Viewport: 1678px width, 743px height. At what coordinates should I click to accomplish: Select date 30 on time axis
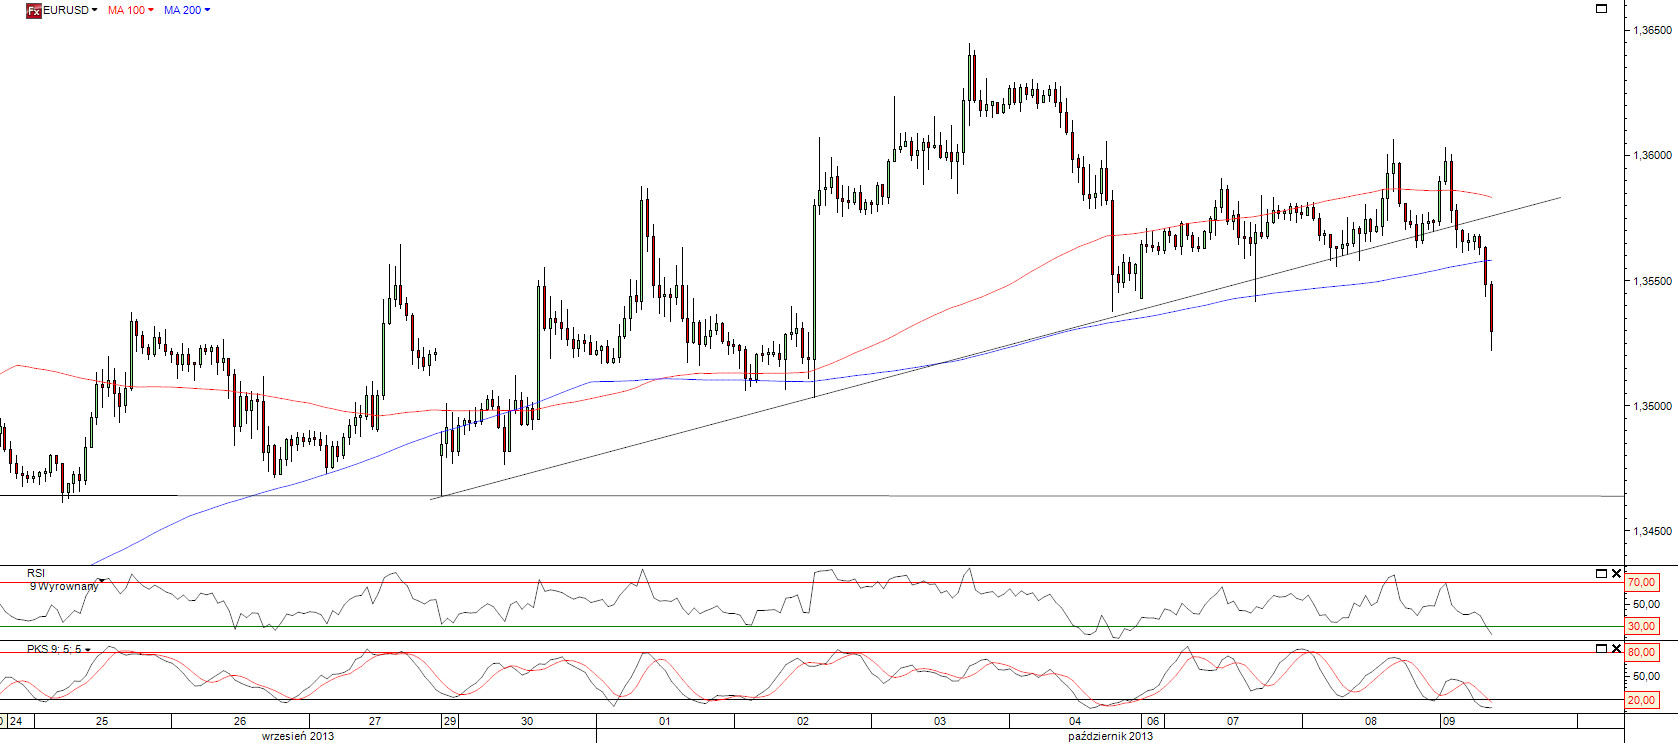click(527, 721)
